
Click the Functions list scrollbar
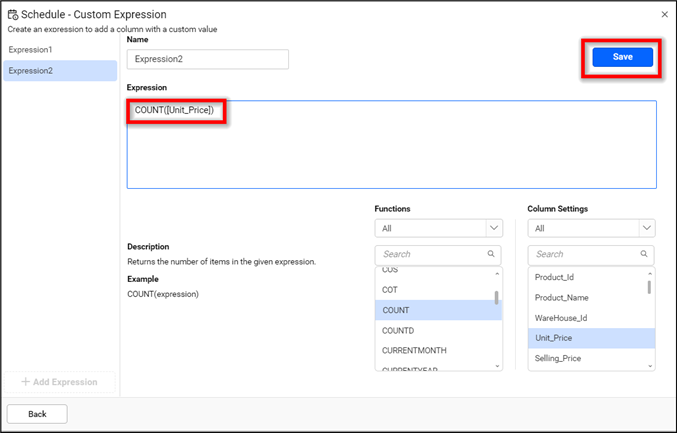pos(497,297)
